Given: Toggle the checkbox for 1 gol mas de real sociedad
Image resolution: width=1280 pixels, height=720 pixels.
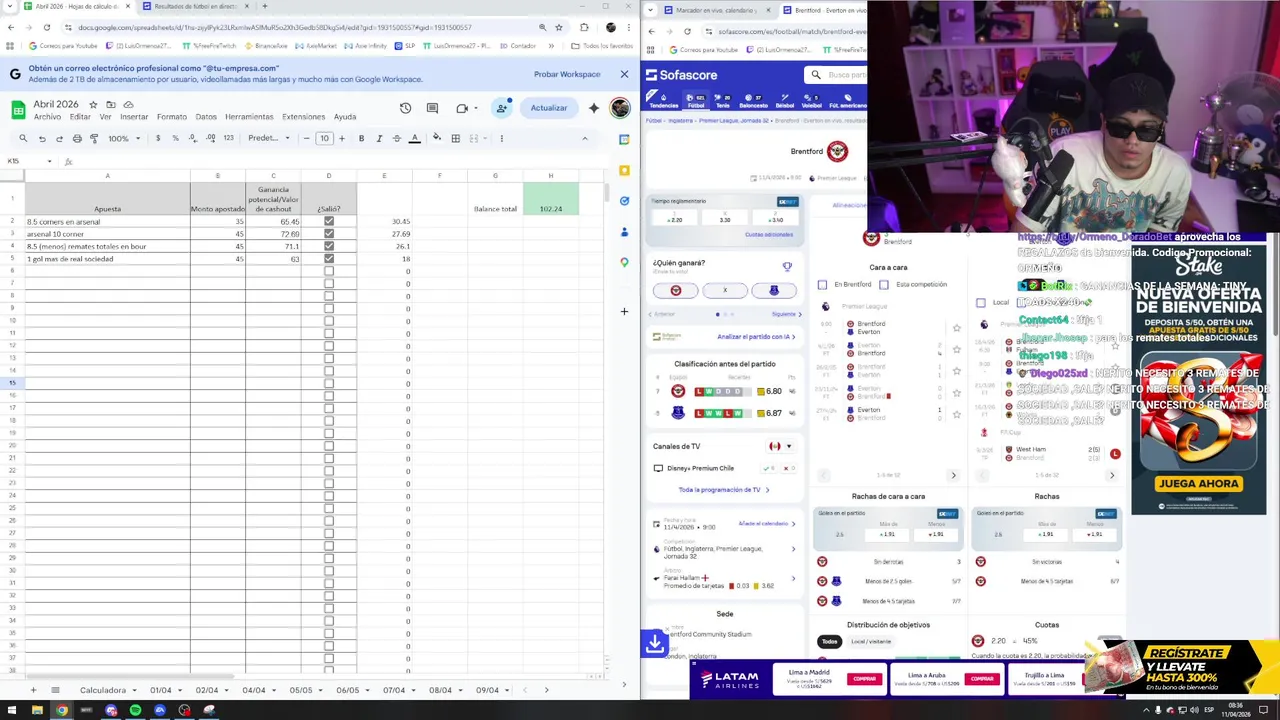Looking at the screenshot, I should pyautogui.click(x=328, y=259).
